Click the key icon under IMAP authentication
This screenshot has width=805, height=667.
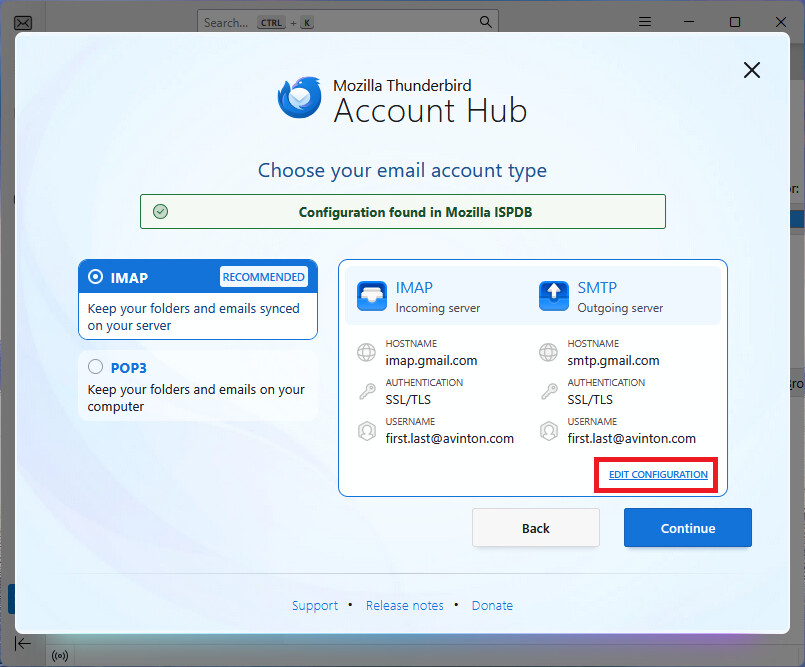click(367, 392)
